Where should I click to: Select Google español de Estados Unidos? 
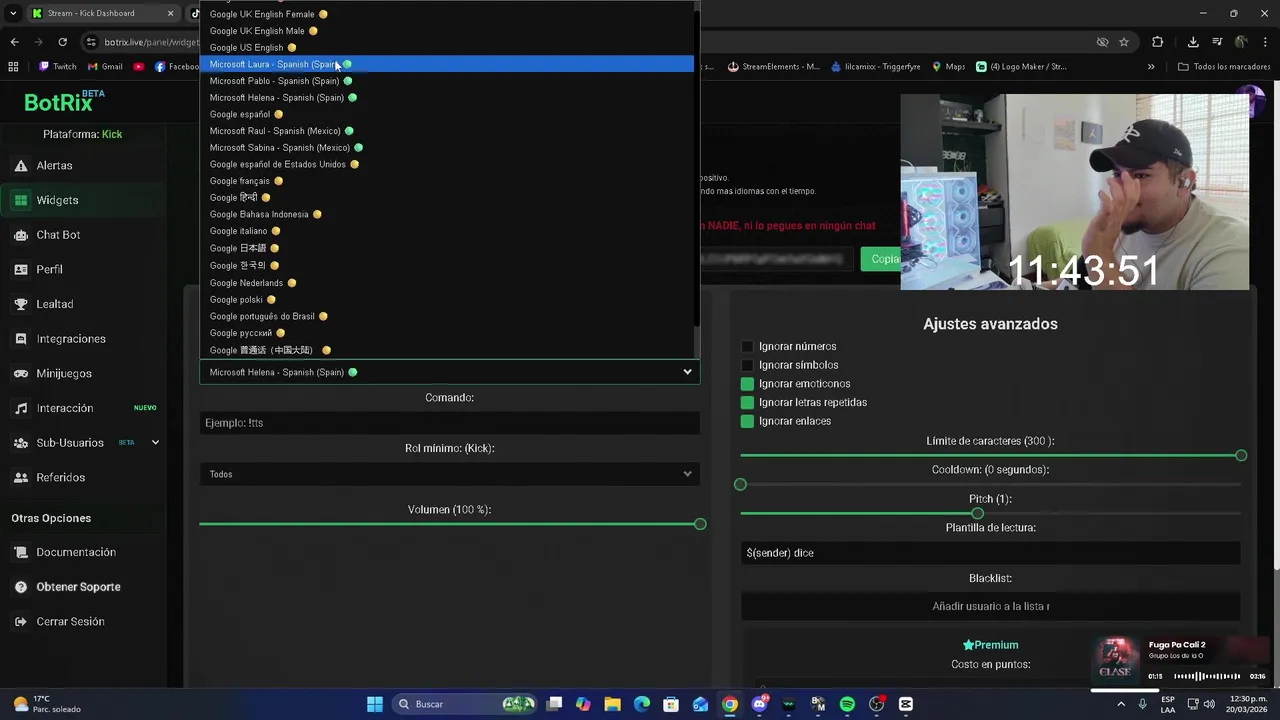[447, 164]
